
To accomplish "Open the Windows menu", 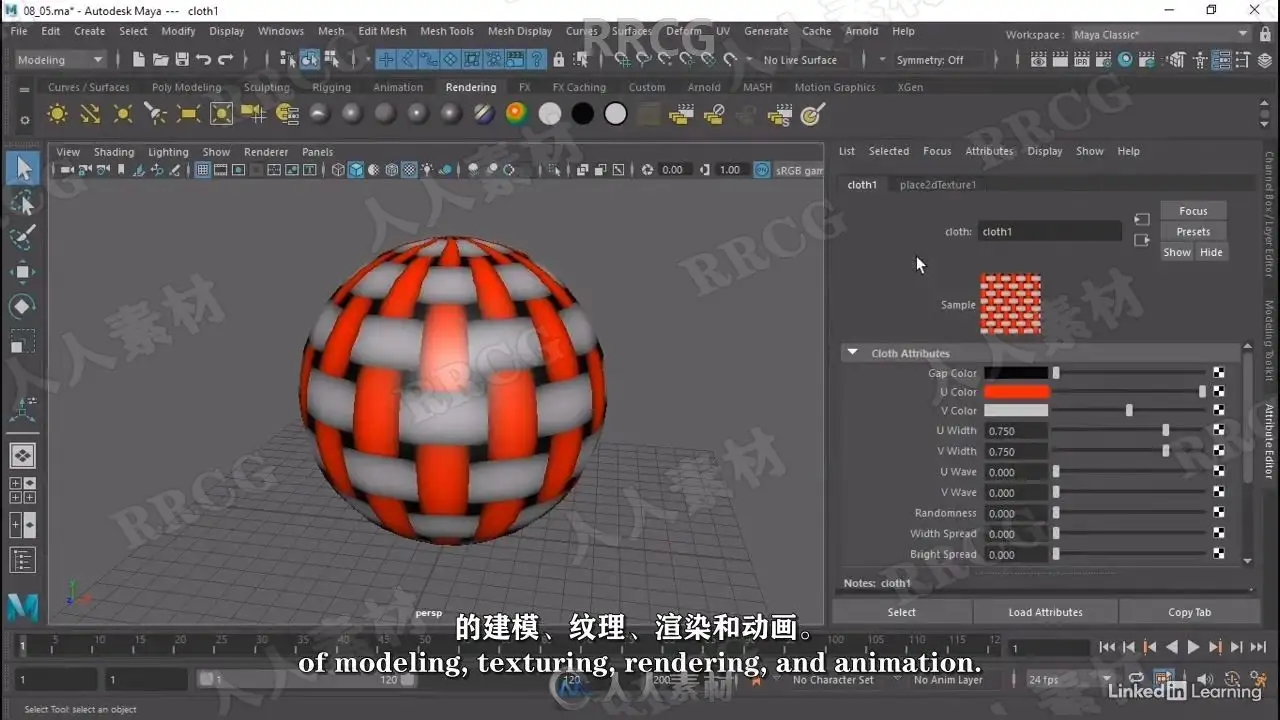I will (281, 31).
